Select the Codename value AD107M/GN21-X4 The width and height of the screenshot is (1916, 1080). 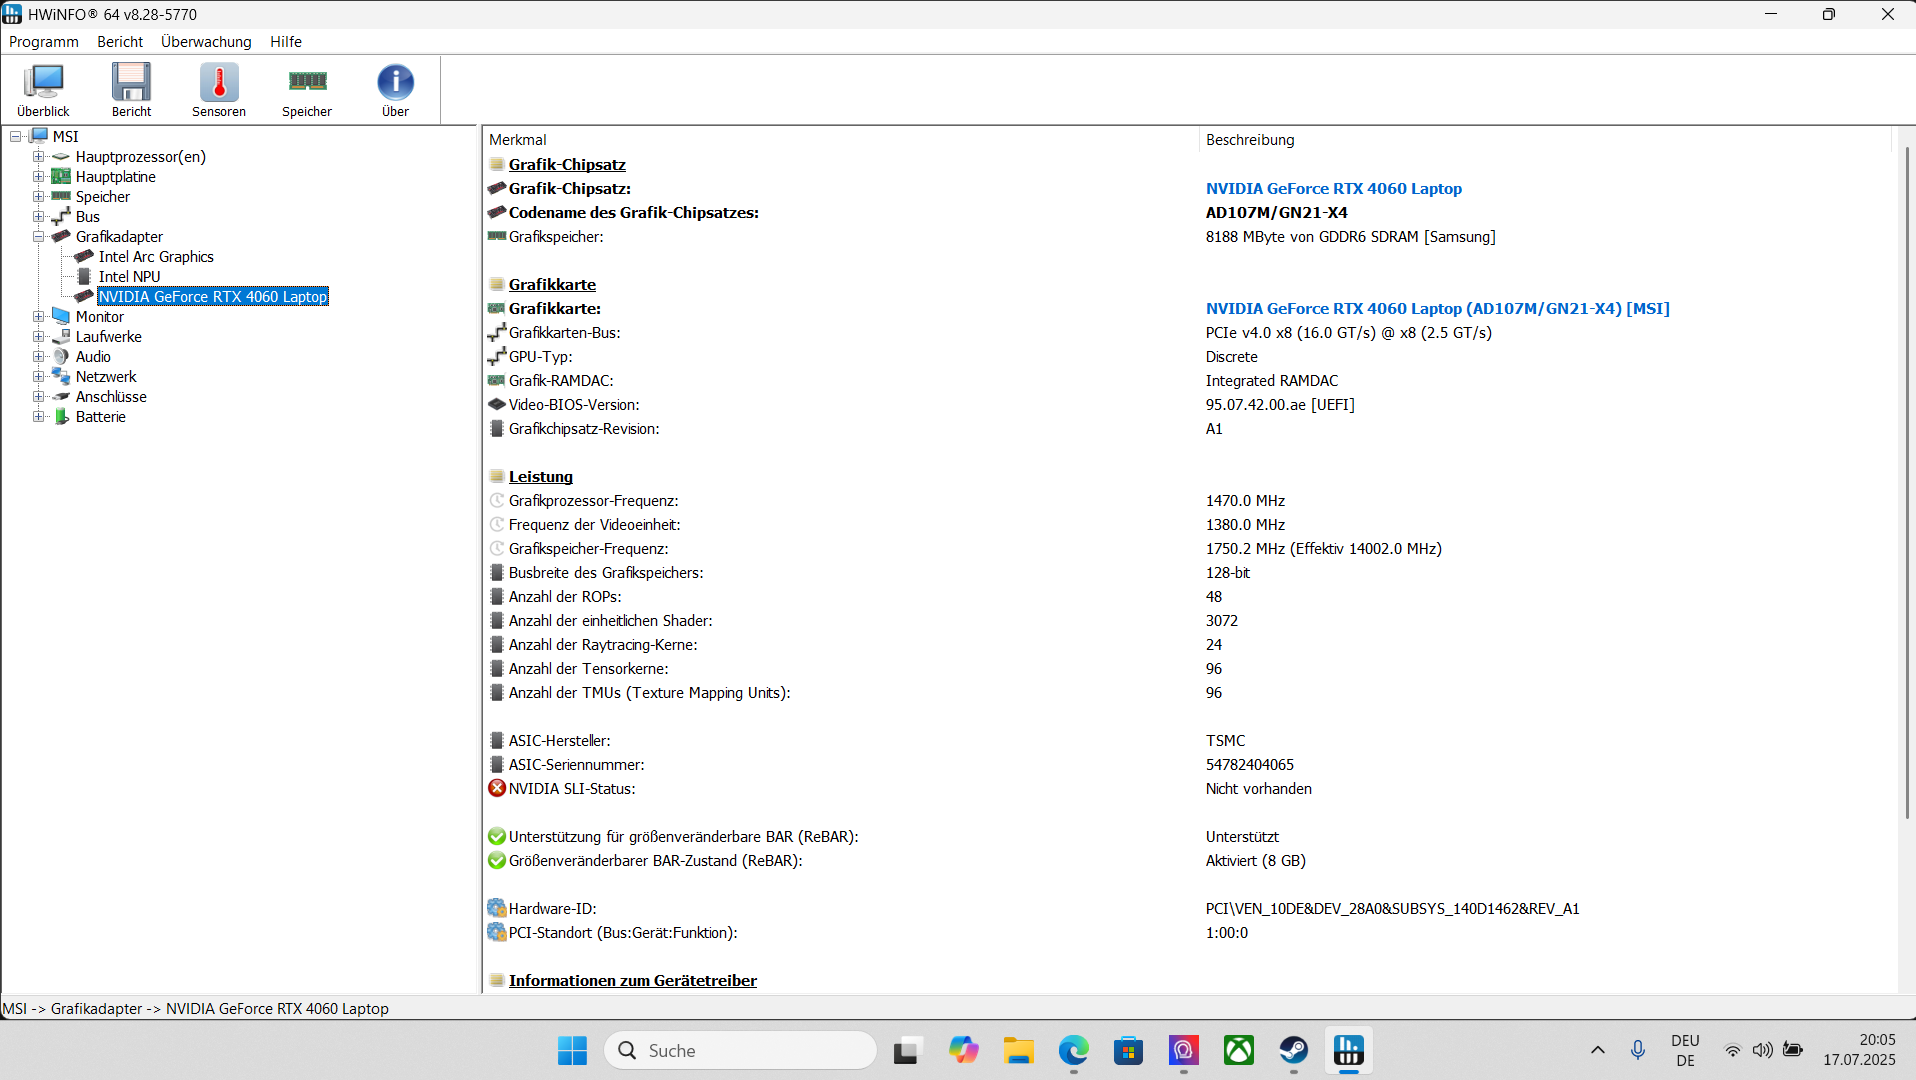tap(1277, 213)
